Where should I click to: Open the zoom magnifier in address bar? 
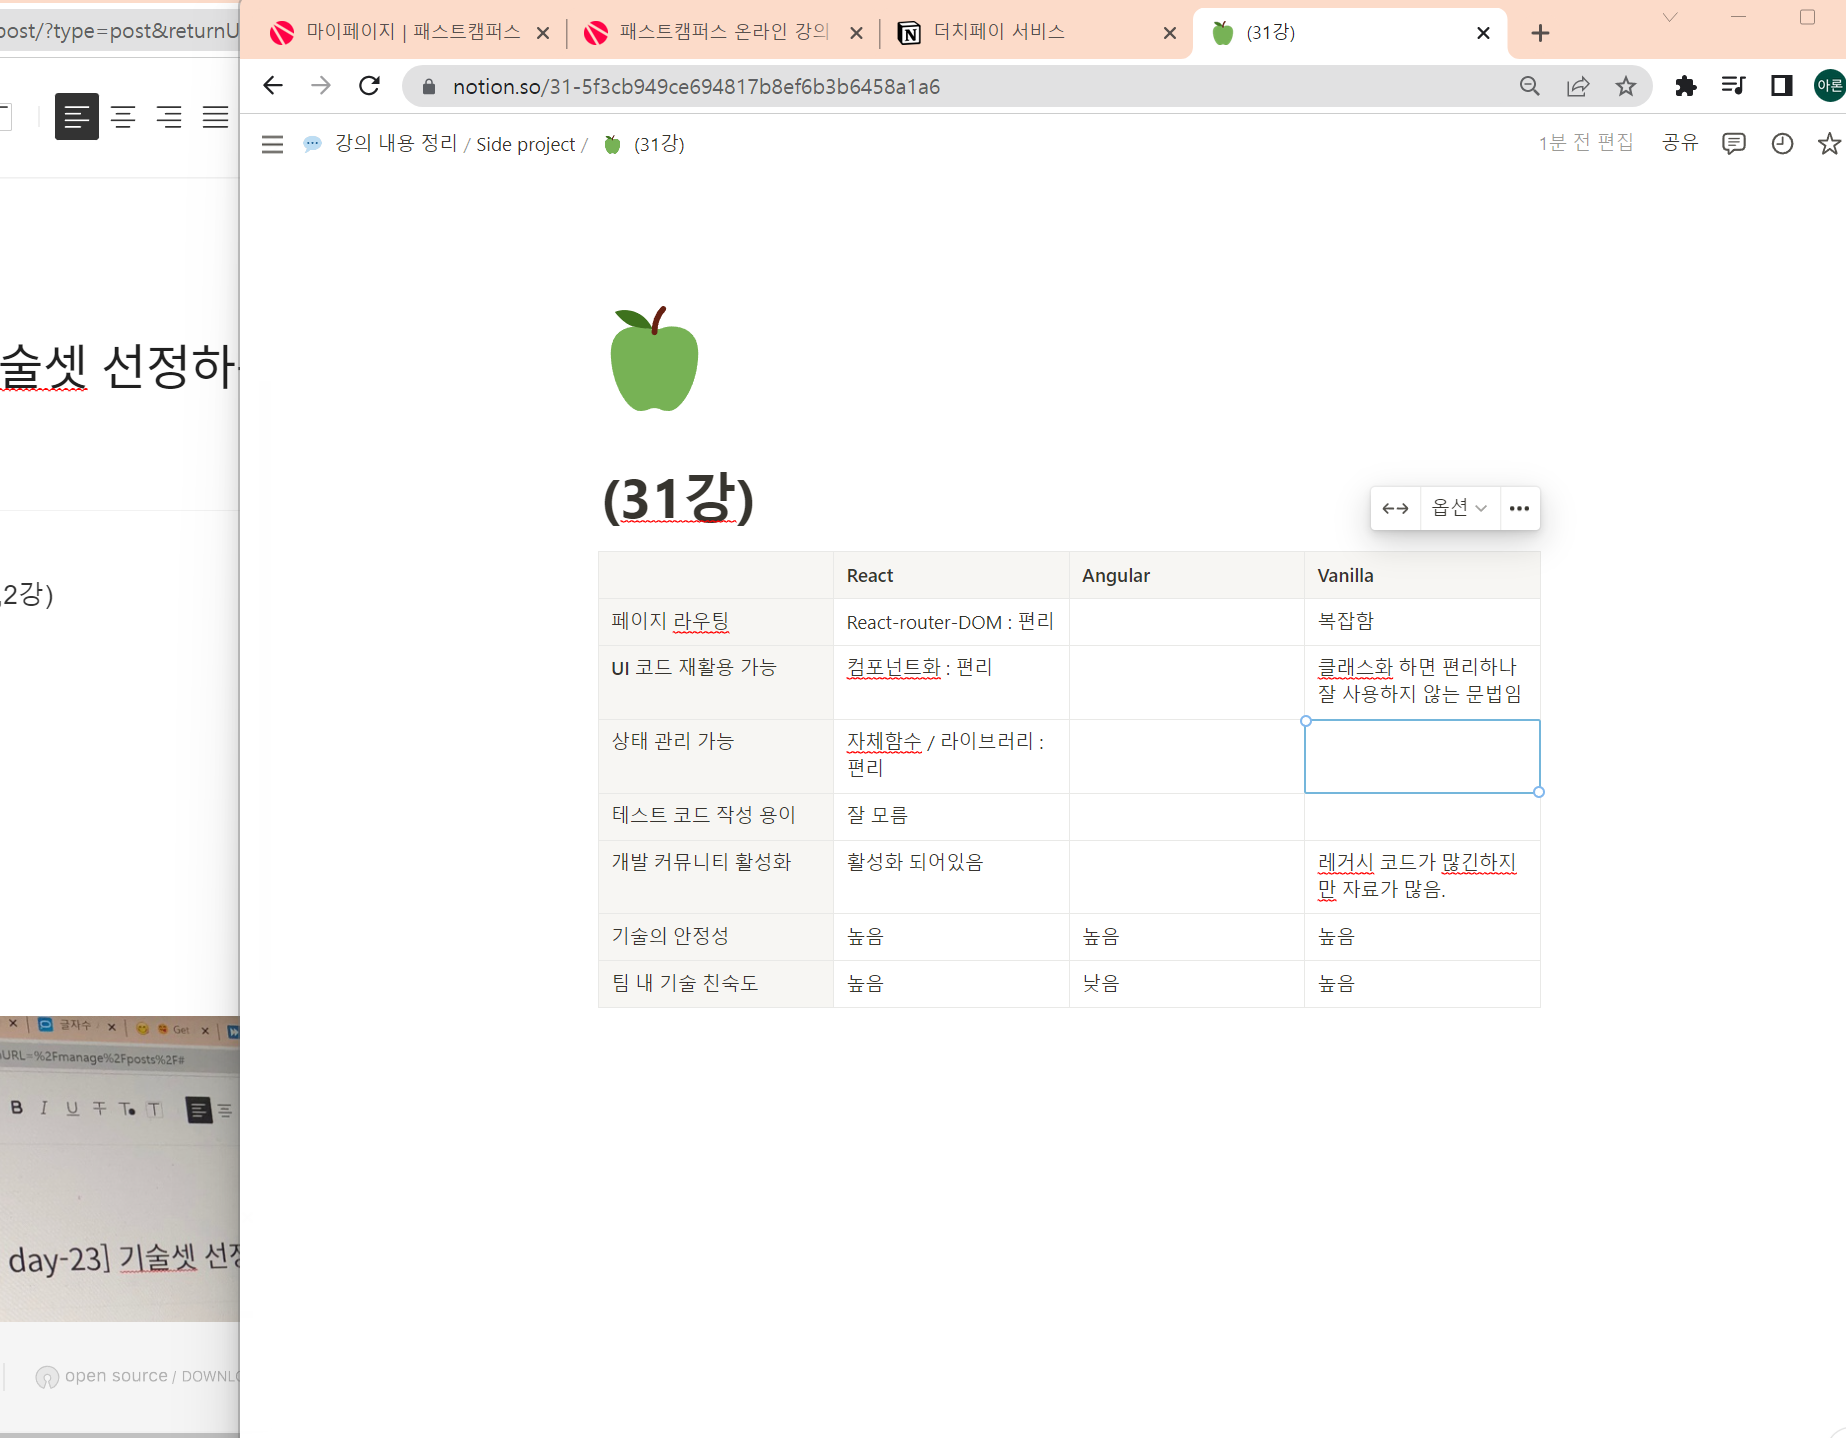(1529, 86)
